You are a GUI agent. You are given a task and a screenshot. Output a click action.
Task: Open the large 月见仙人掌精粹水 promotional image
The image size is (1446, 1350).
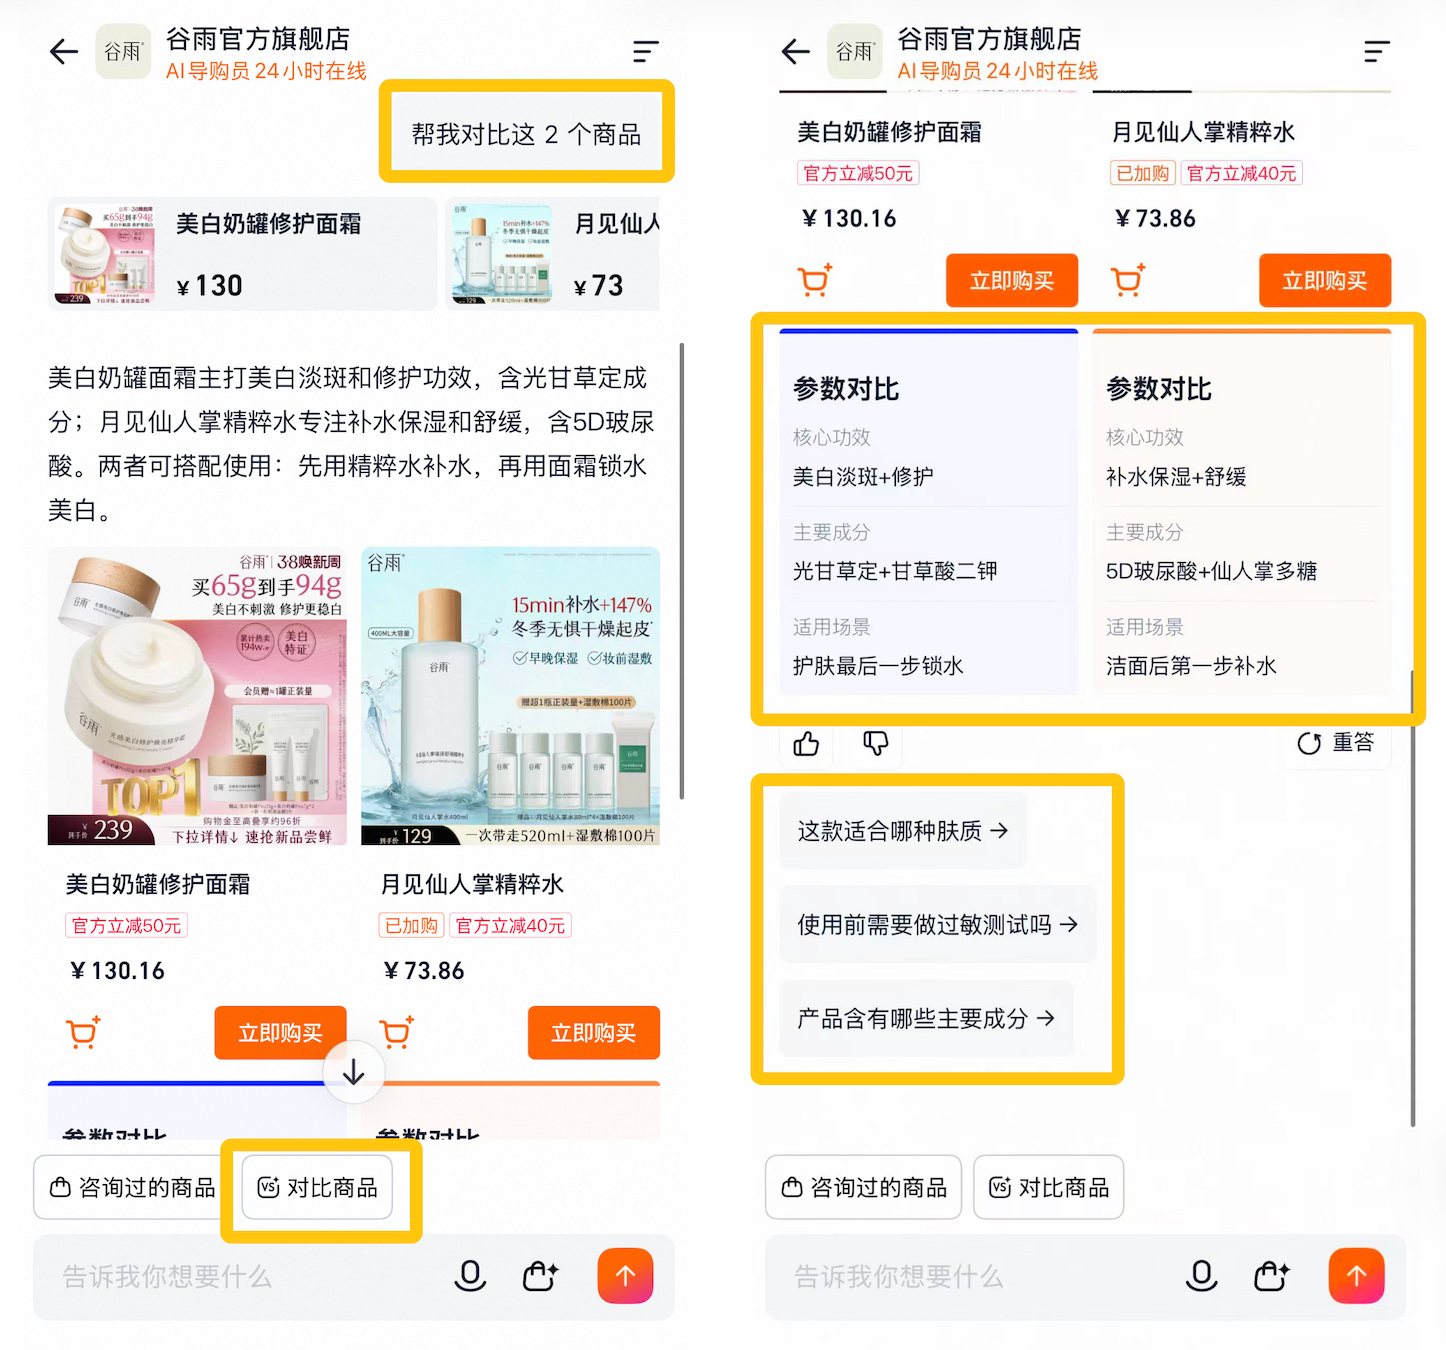click(510, 696)
